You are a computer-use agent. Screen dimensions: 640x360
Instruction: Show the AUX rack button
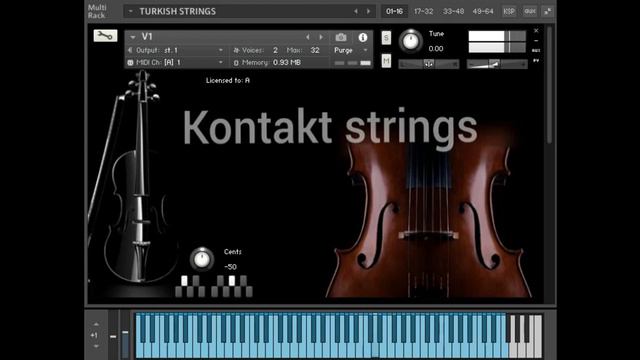pos(530,11)
